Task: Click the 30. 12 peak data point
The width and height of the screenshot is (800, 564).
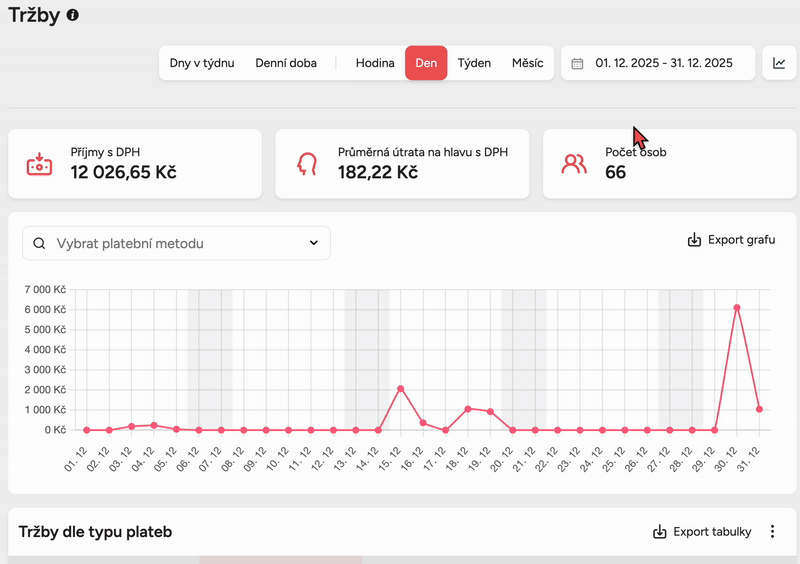Action: (x=737, y=308)
